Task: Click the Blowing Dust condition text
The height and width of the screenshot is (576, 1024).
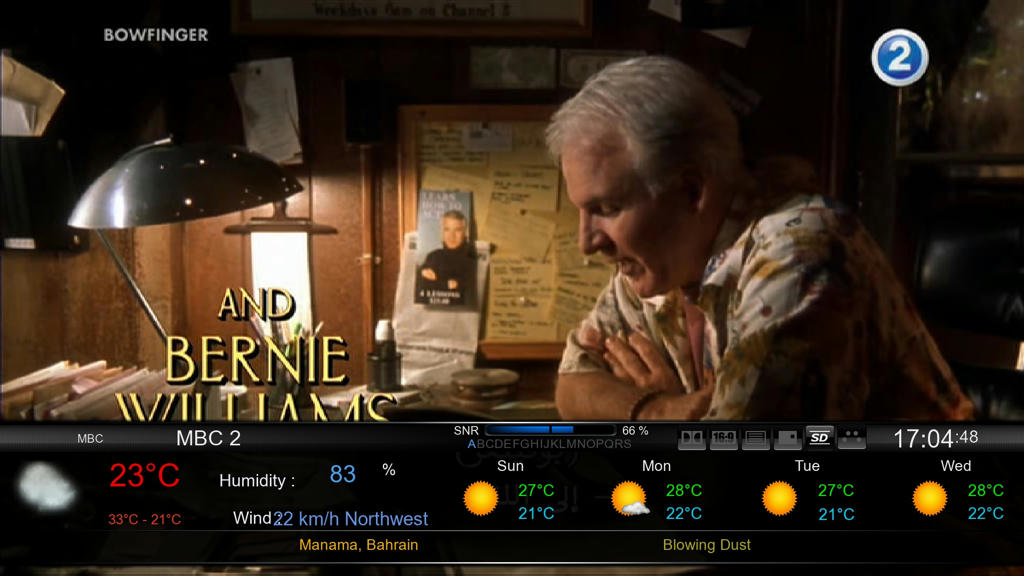Action: click(x=707, y=545)
